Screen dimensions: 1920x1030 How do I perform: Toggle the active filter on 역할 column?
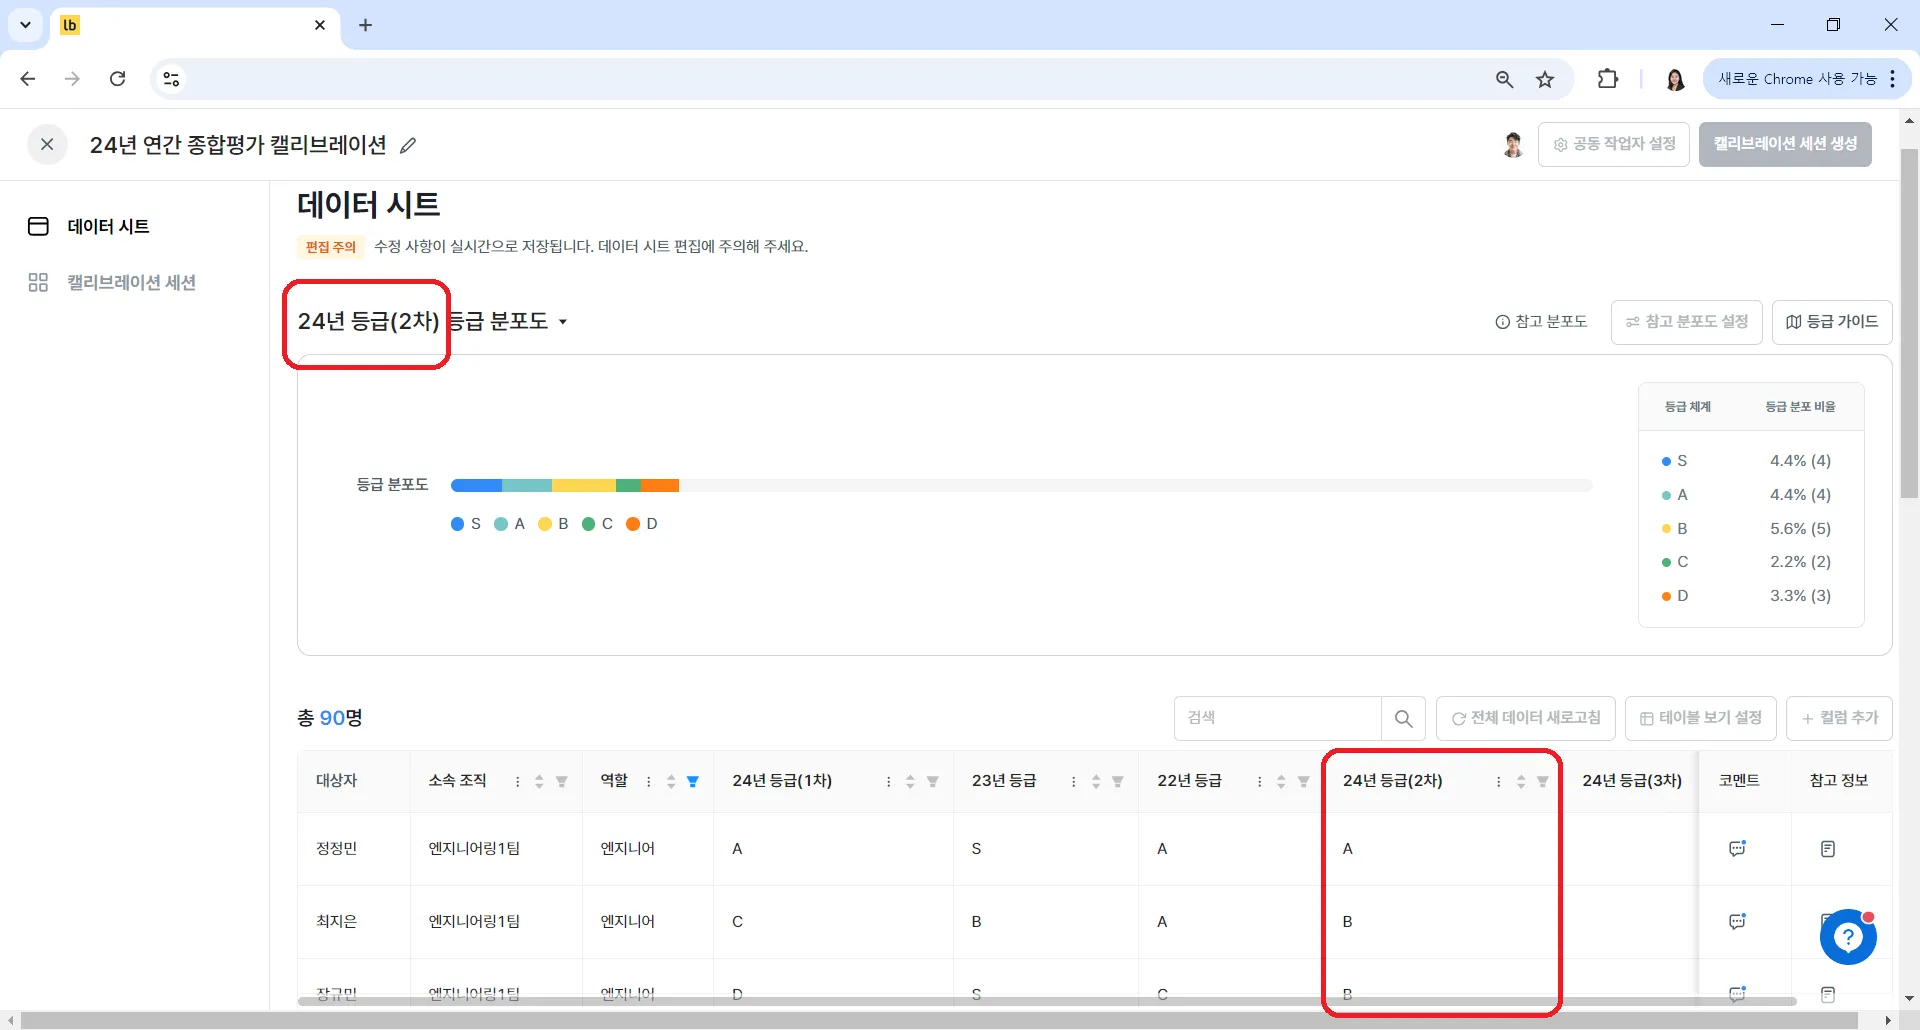click(x=693, y=782)
